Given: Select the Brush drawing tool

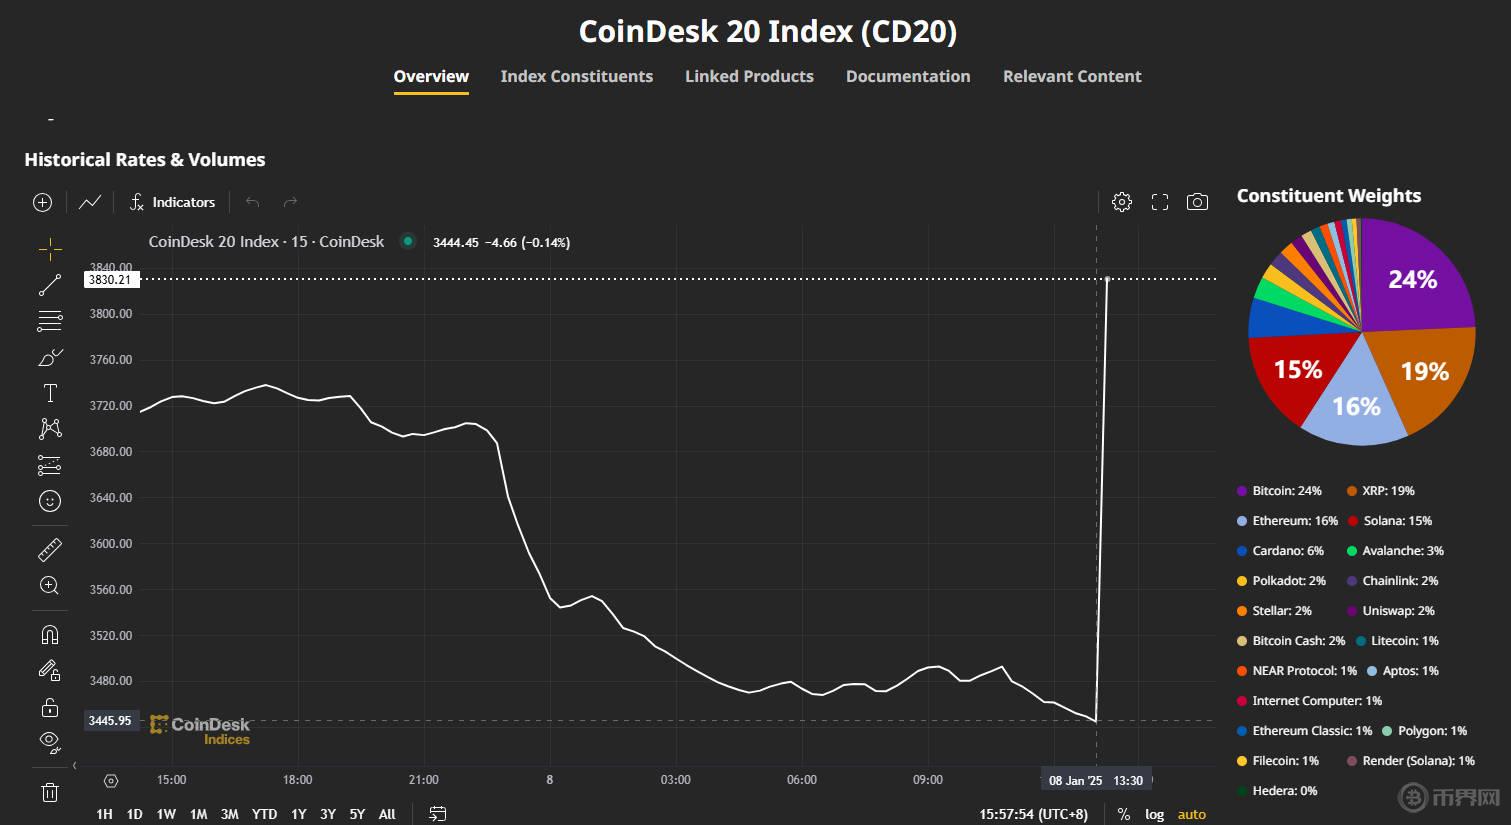Looking at the screenshot, I should pos(49,356).
